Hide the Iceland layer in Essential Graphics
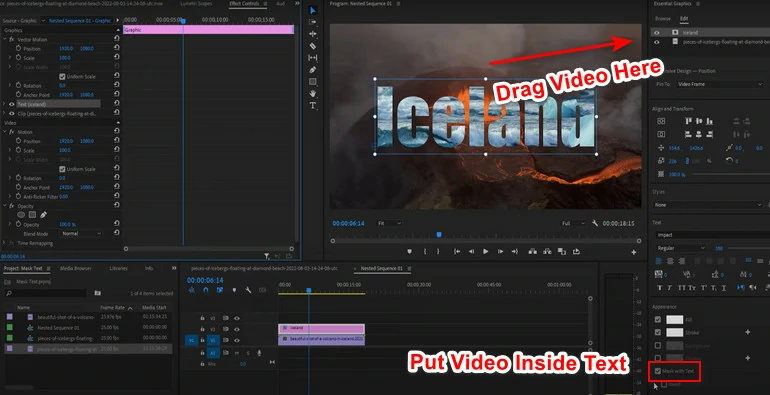The height and width of the screenshot is (395, 770). (x=657, y=32)
